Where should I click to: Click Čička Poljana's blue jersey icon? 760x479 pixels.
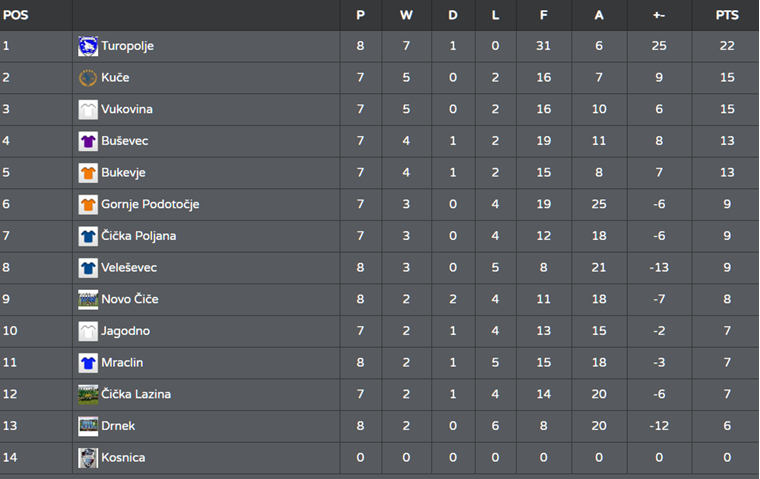coord(88,236)
